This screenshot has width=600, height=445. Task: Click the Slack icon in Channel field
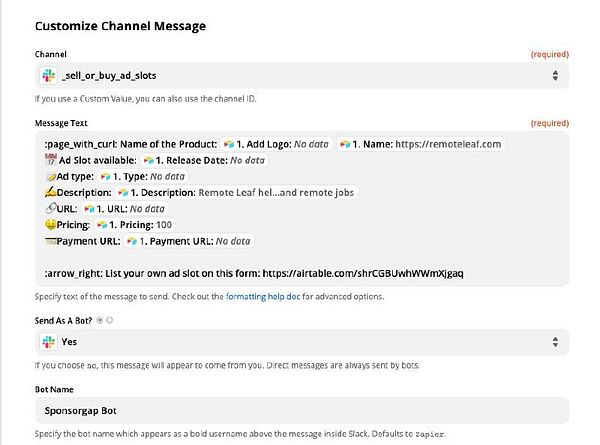49,75
